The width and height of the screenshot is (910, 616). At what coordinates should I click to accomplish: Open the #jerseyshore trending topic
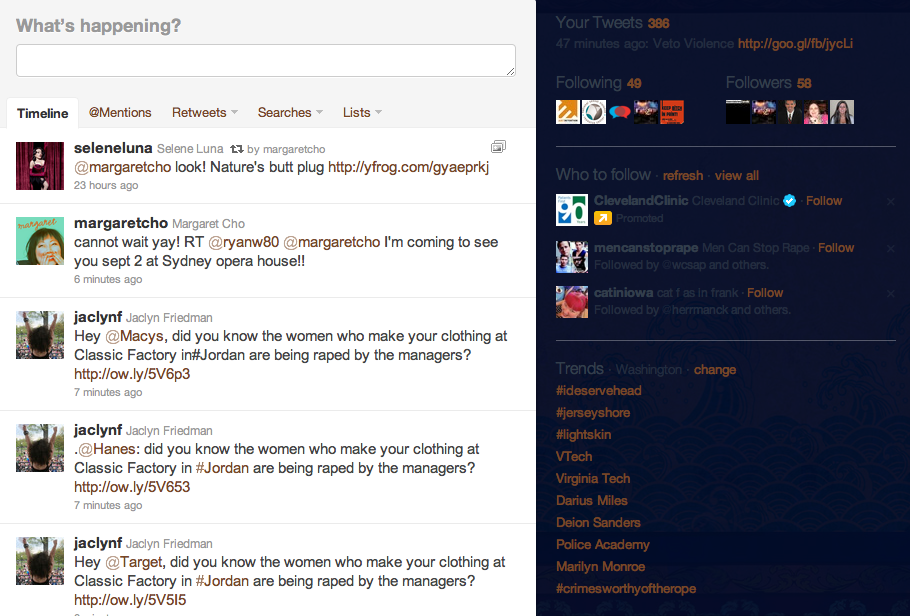point(593,413)
